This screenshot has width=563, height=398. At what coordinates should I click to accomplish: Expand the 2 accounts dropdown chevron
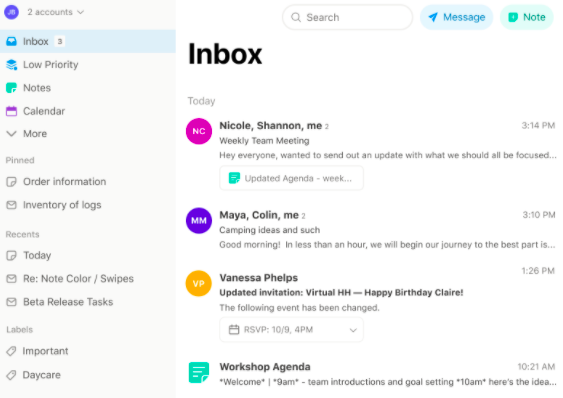click(81, 12)
